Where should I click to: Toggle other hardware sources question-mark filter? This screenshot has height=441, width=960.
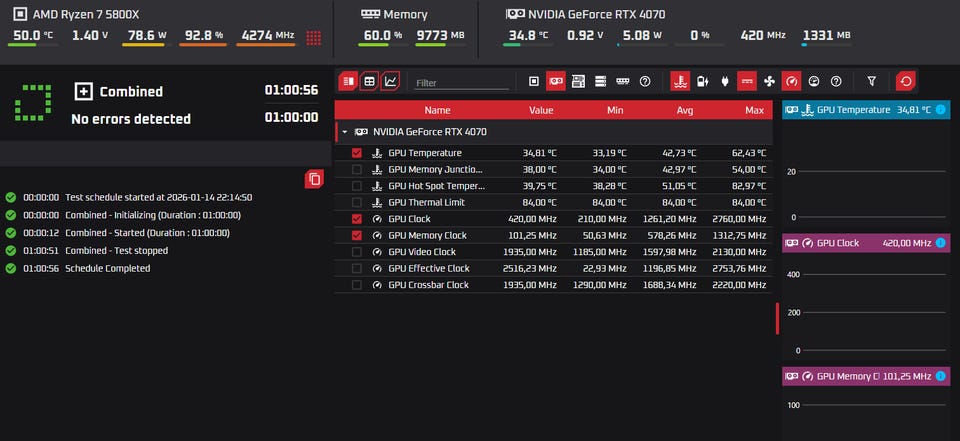coord(644,81)
